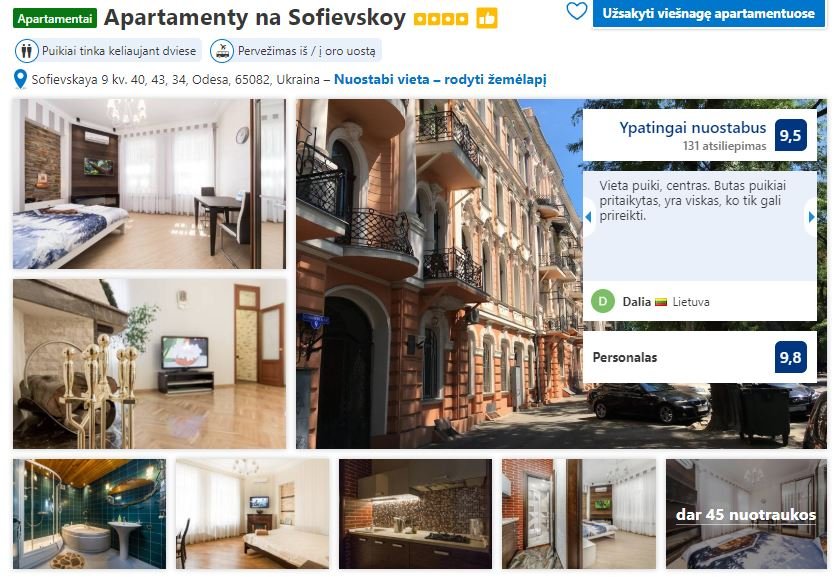Save property with the heart icon

point(576,11)
